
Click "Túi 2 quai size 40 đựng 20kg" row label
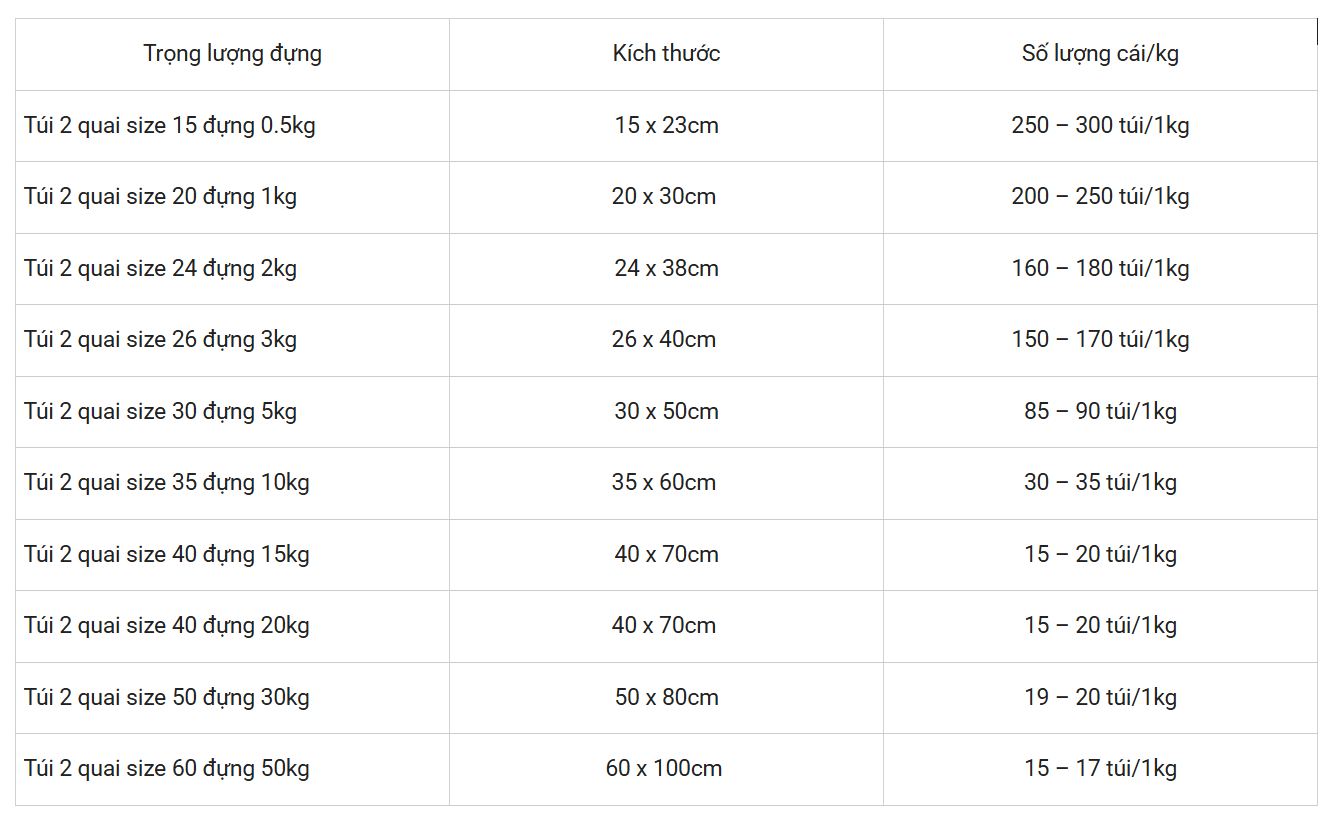point(167,626)
